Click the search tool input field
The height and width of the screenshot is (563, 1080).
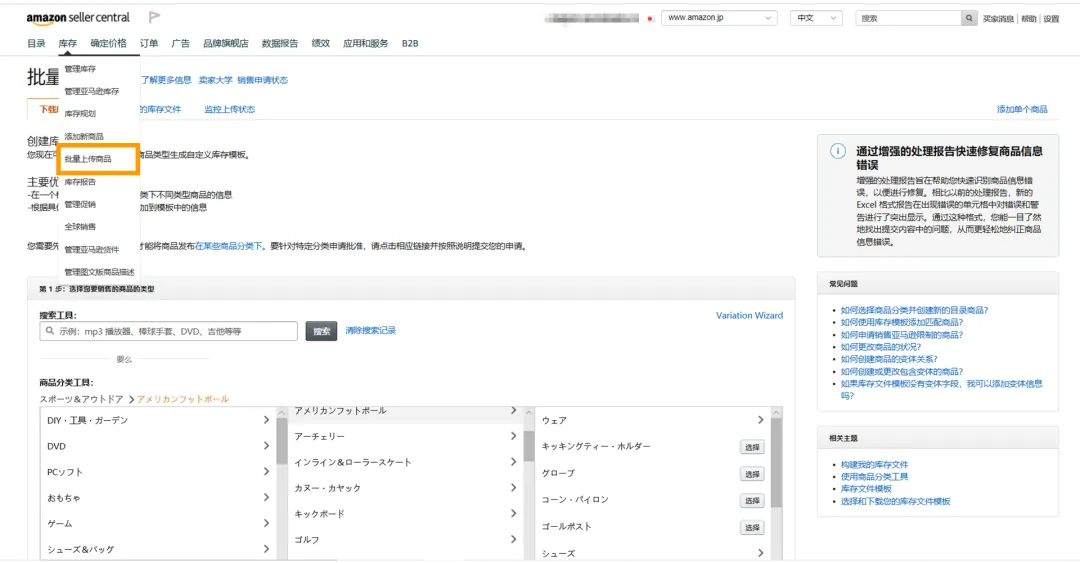point(169,331)
